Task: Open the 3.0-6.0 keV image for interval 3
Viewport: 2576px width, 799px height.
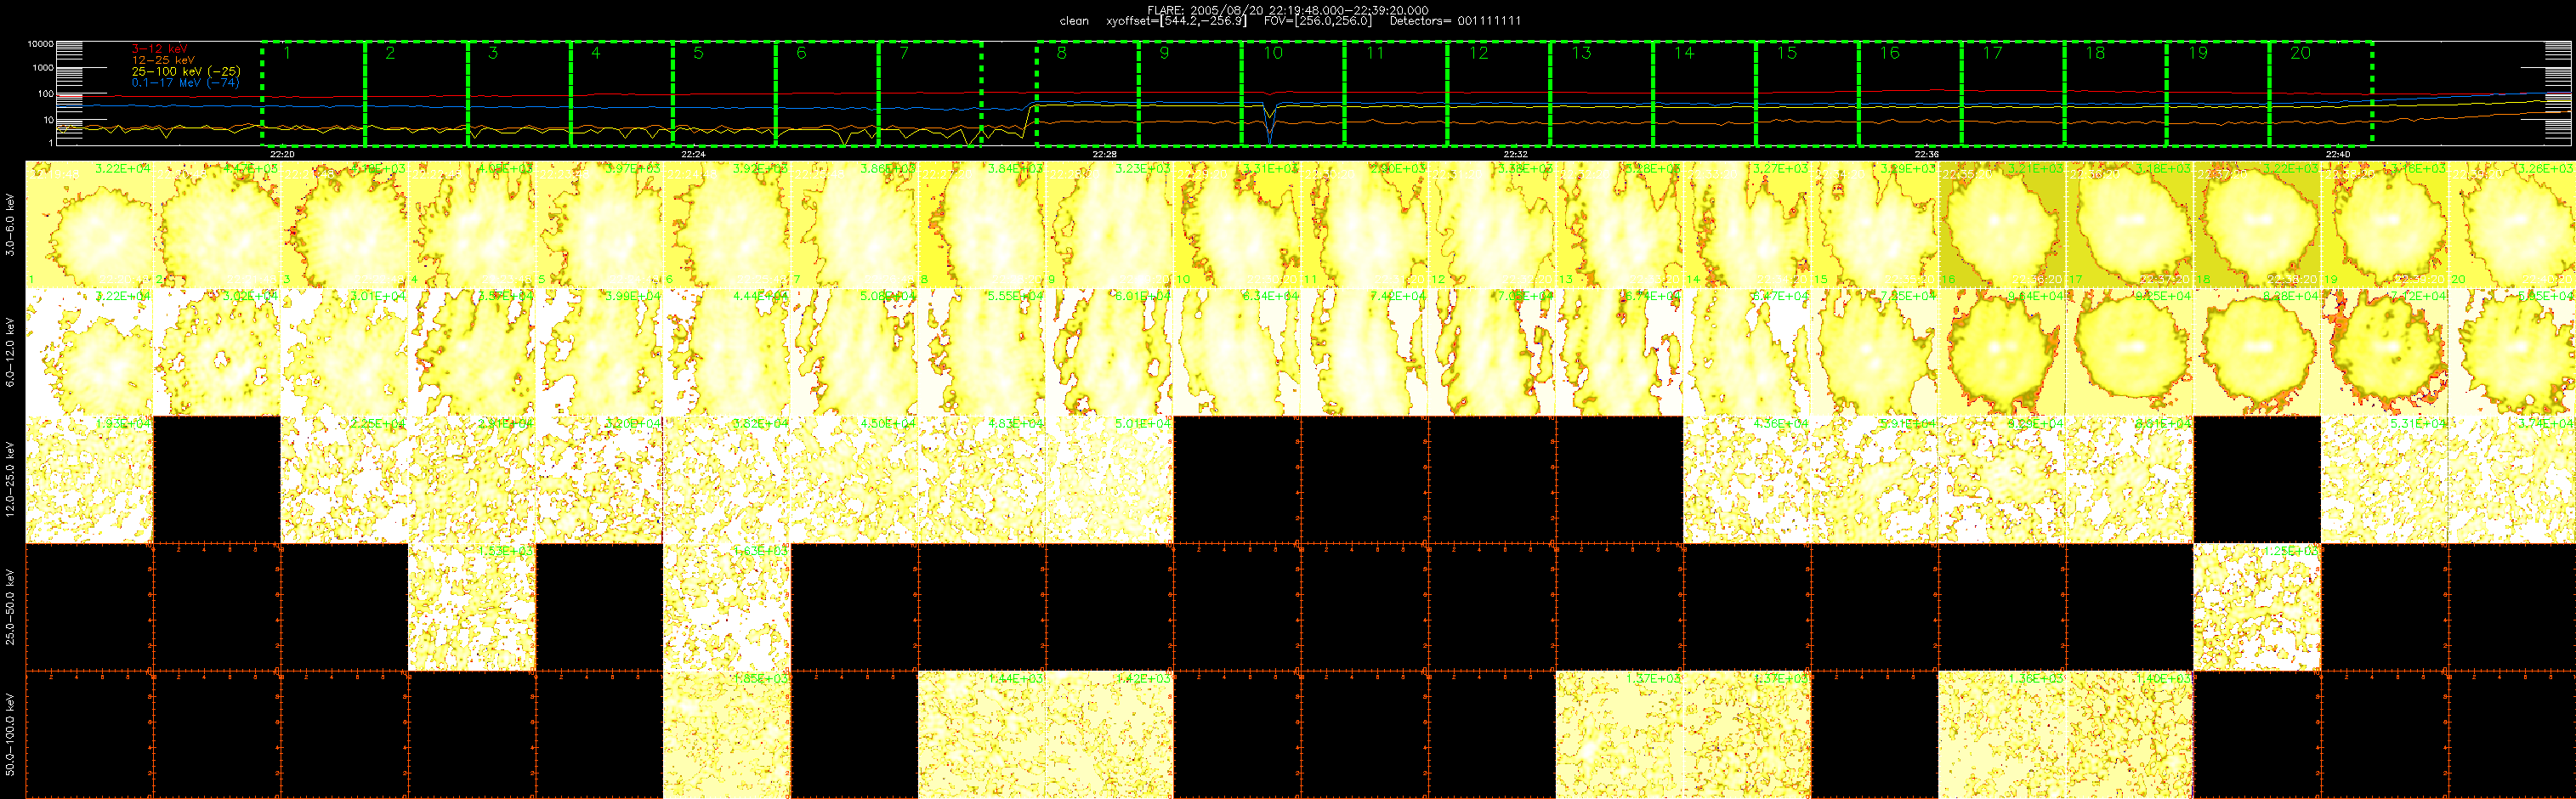Action: point(344,225)
